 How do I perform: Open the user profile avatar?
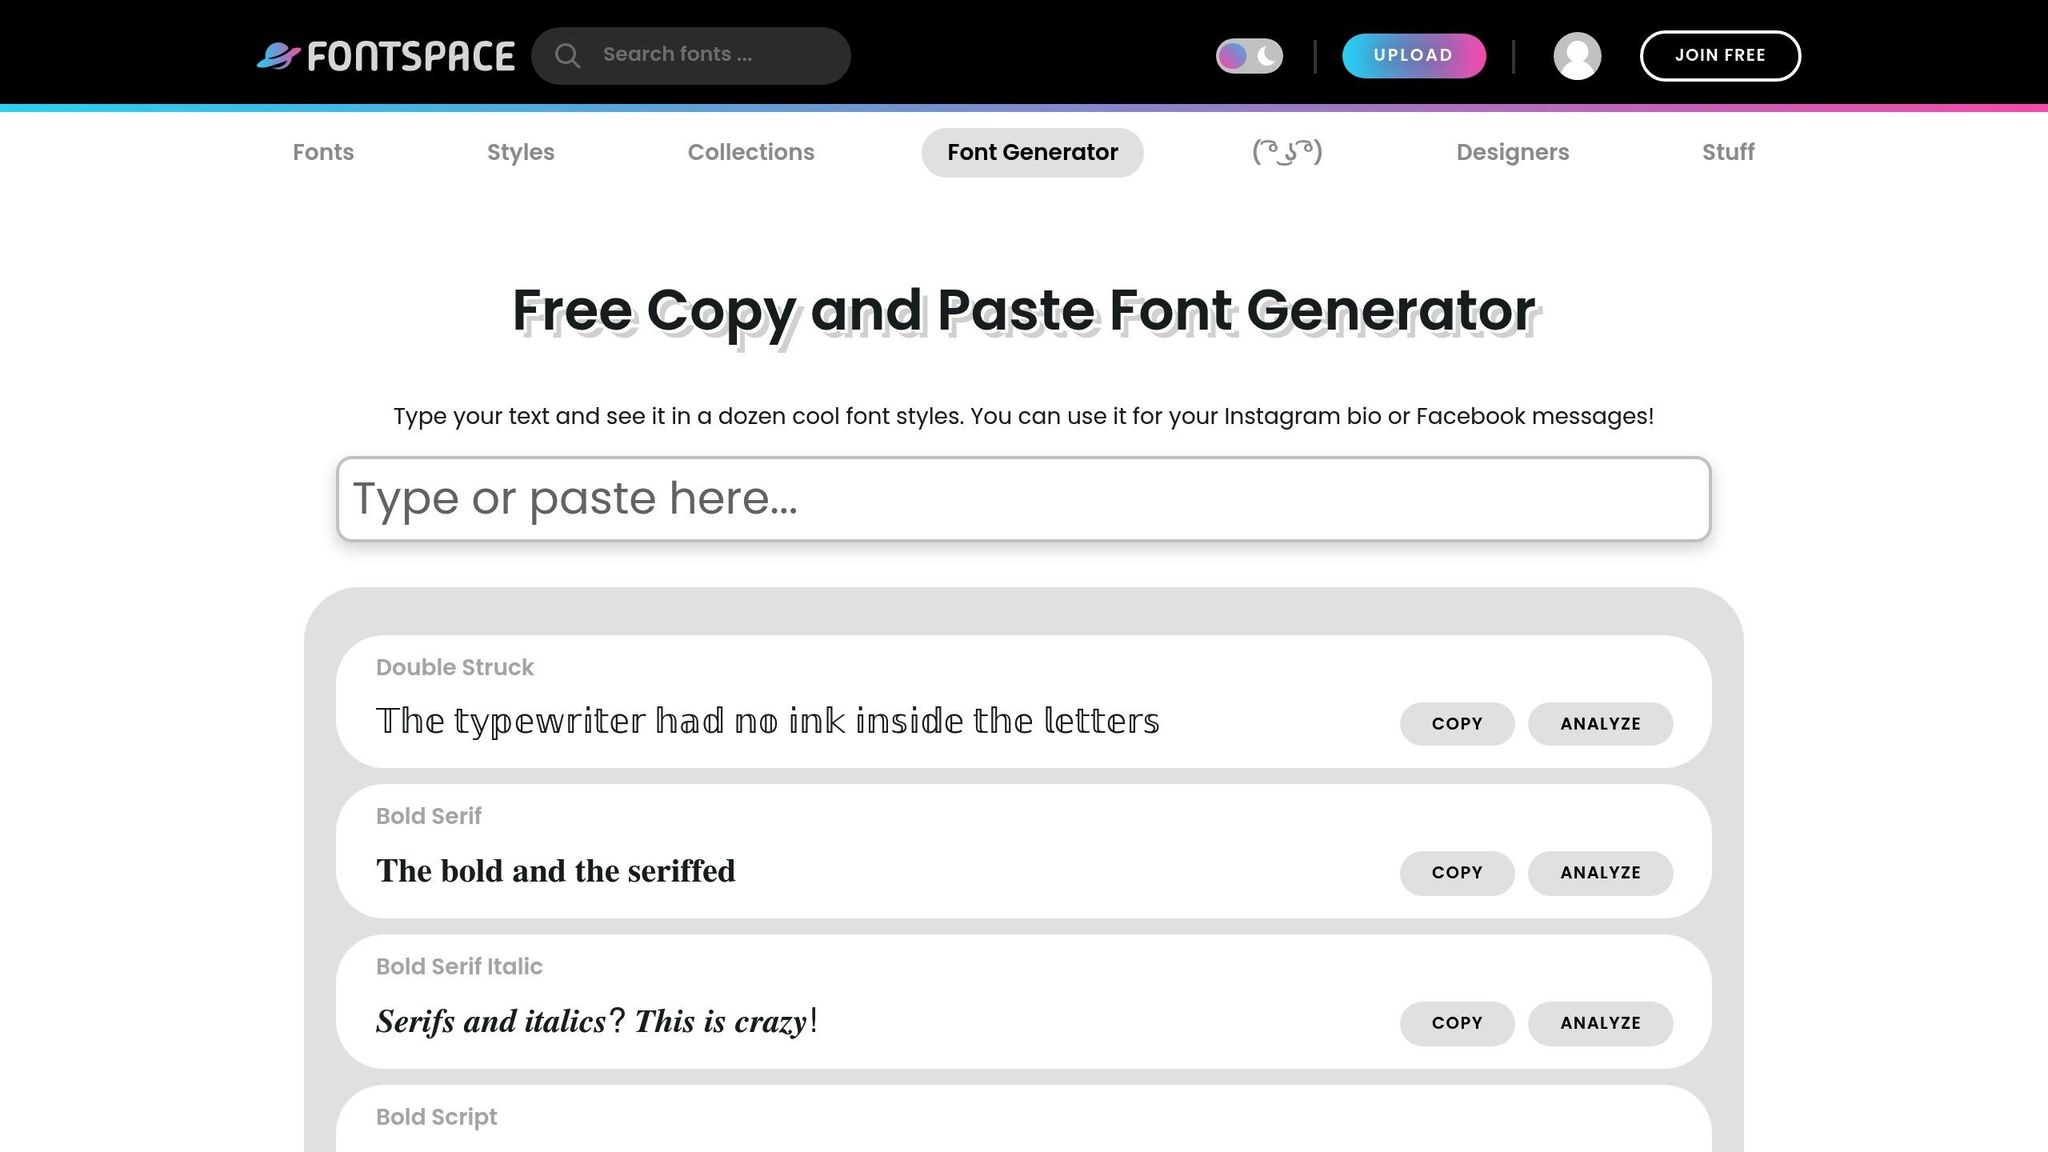click(1577, 56)
